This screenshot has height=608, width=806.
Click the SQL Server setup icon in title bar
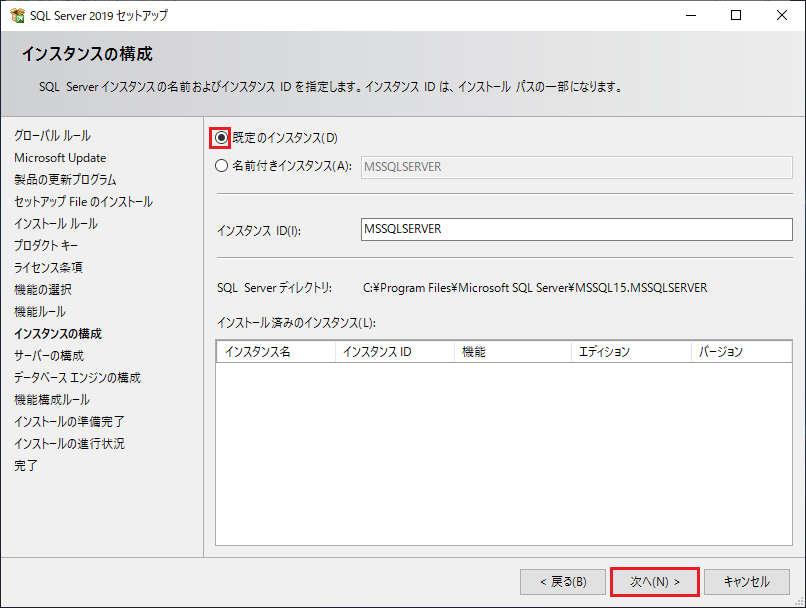pos(18,15)
